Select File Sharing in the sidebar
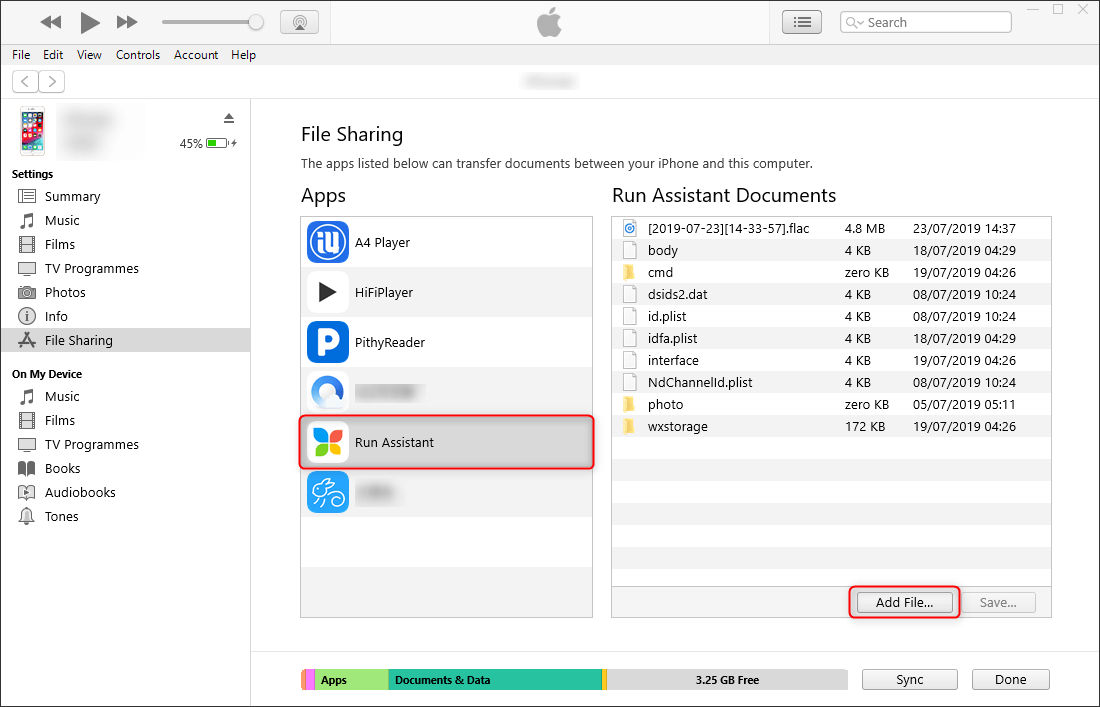The width and height of the screenshot is (1100, 707). [x=125, y=340]
